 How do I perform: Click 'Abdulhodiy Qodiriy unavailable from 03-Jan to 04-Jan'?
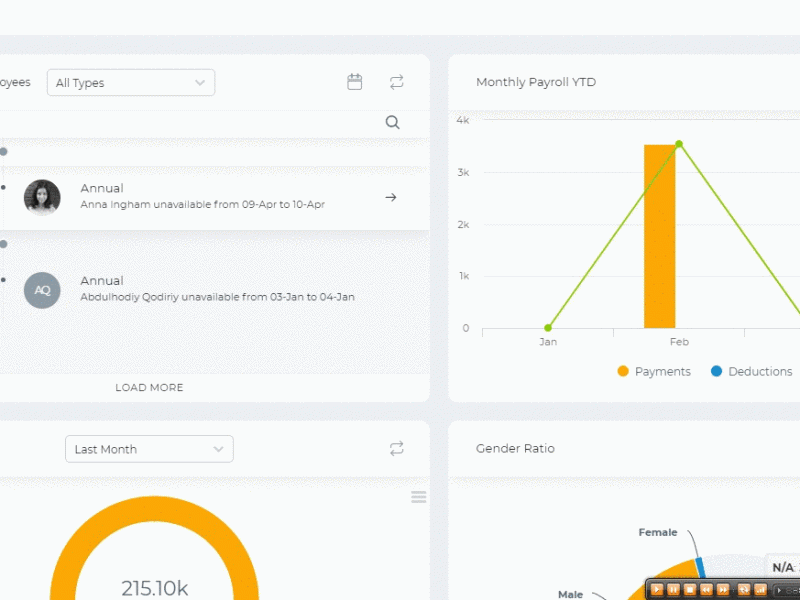pos(217,297)
